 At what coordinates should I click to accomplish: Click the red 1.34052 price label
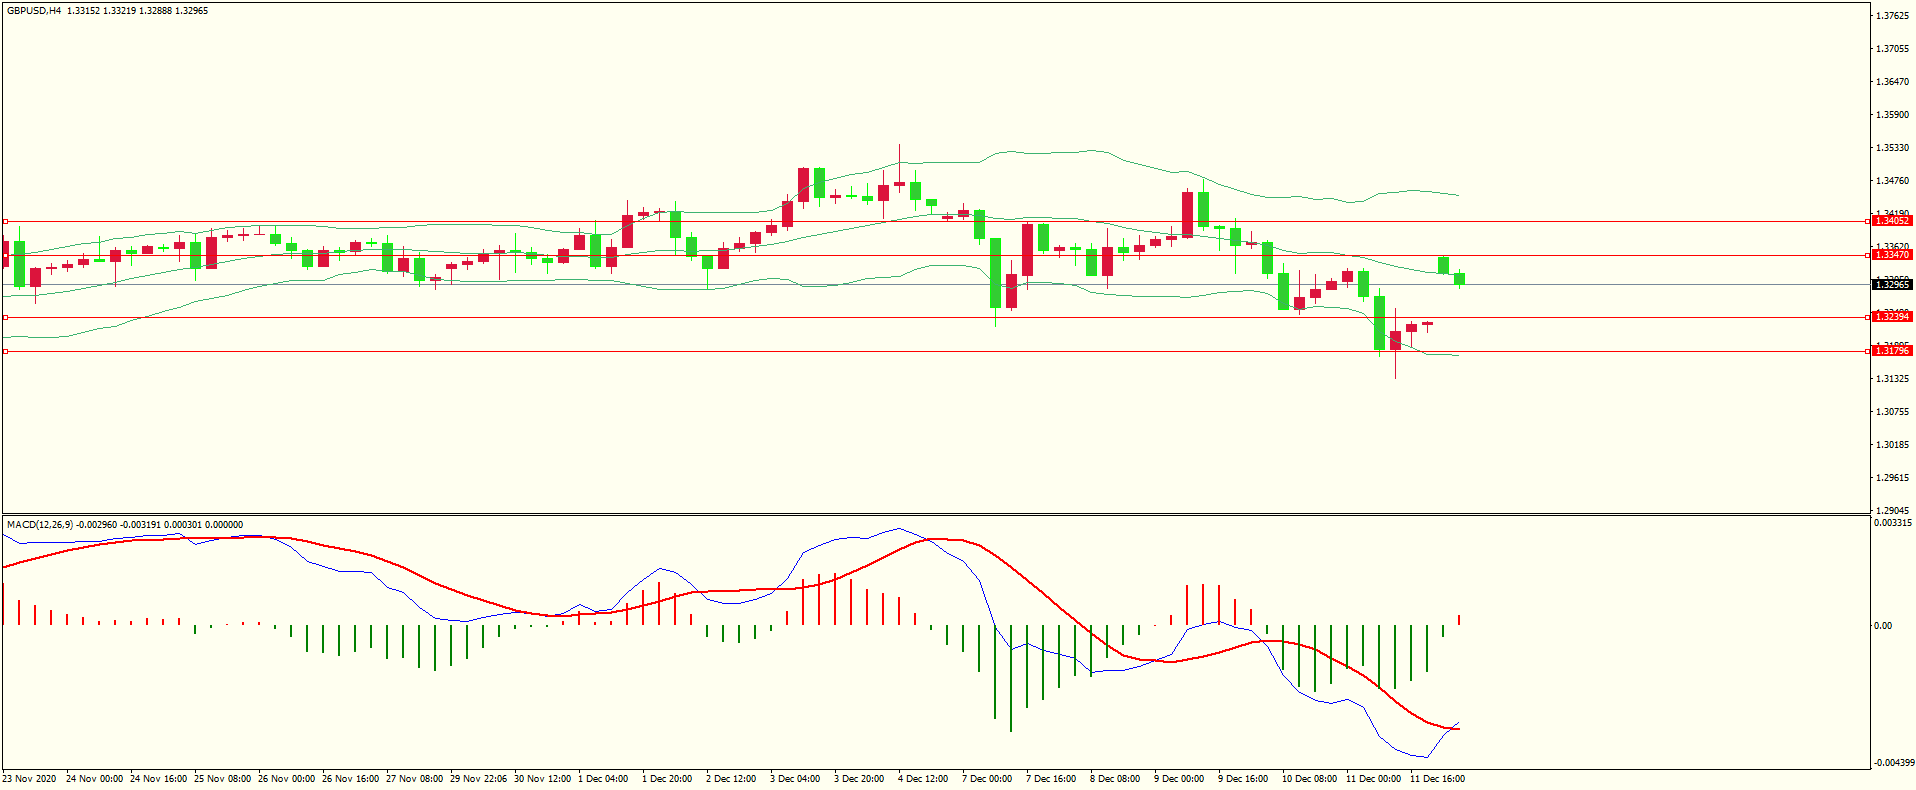[1891, 220]
